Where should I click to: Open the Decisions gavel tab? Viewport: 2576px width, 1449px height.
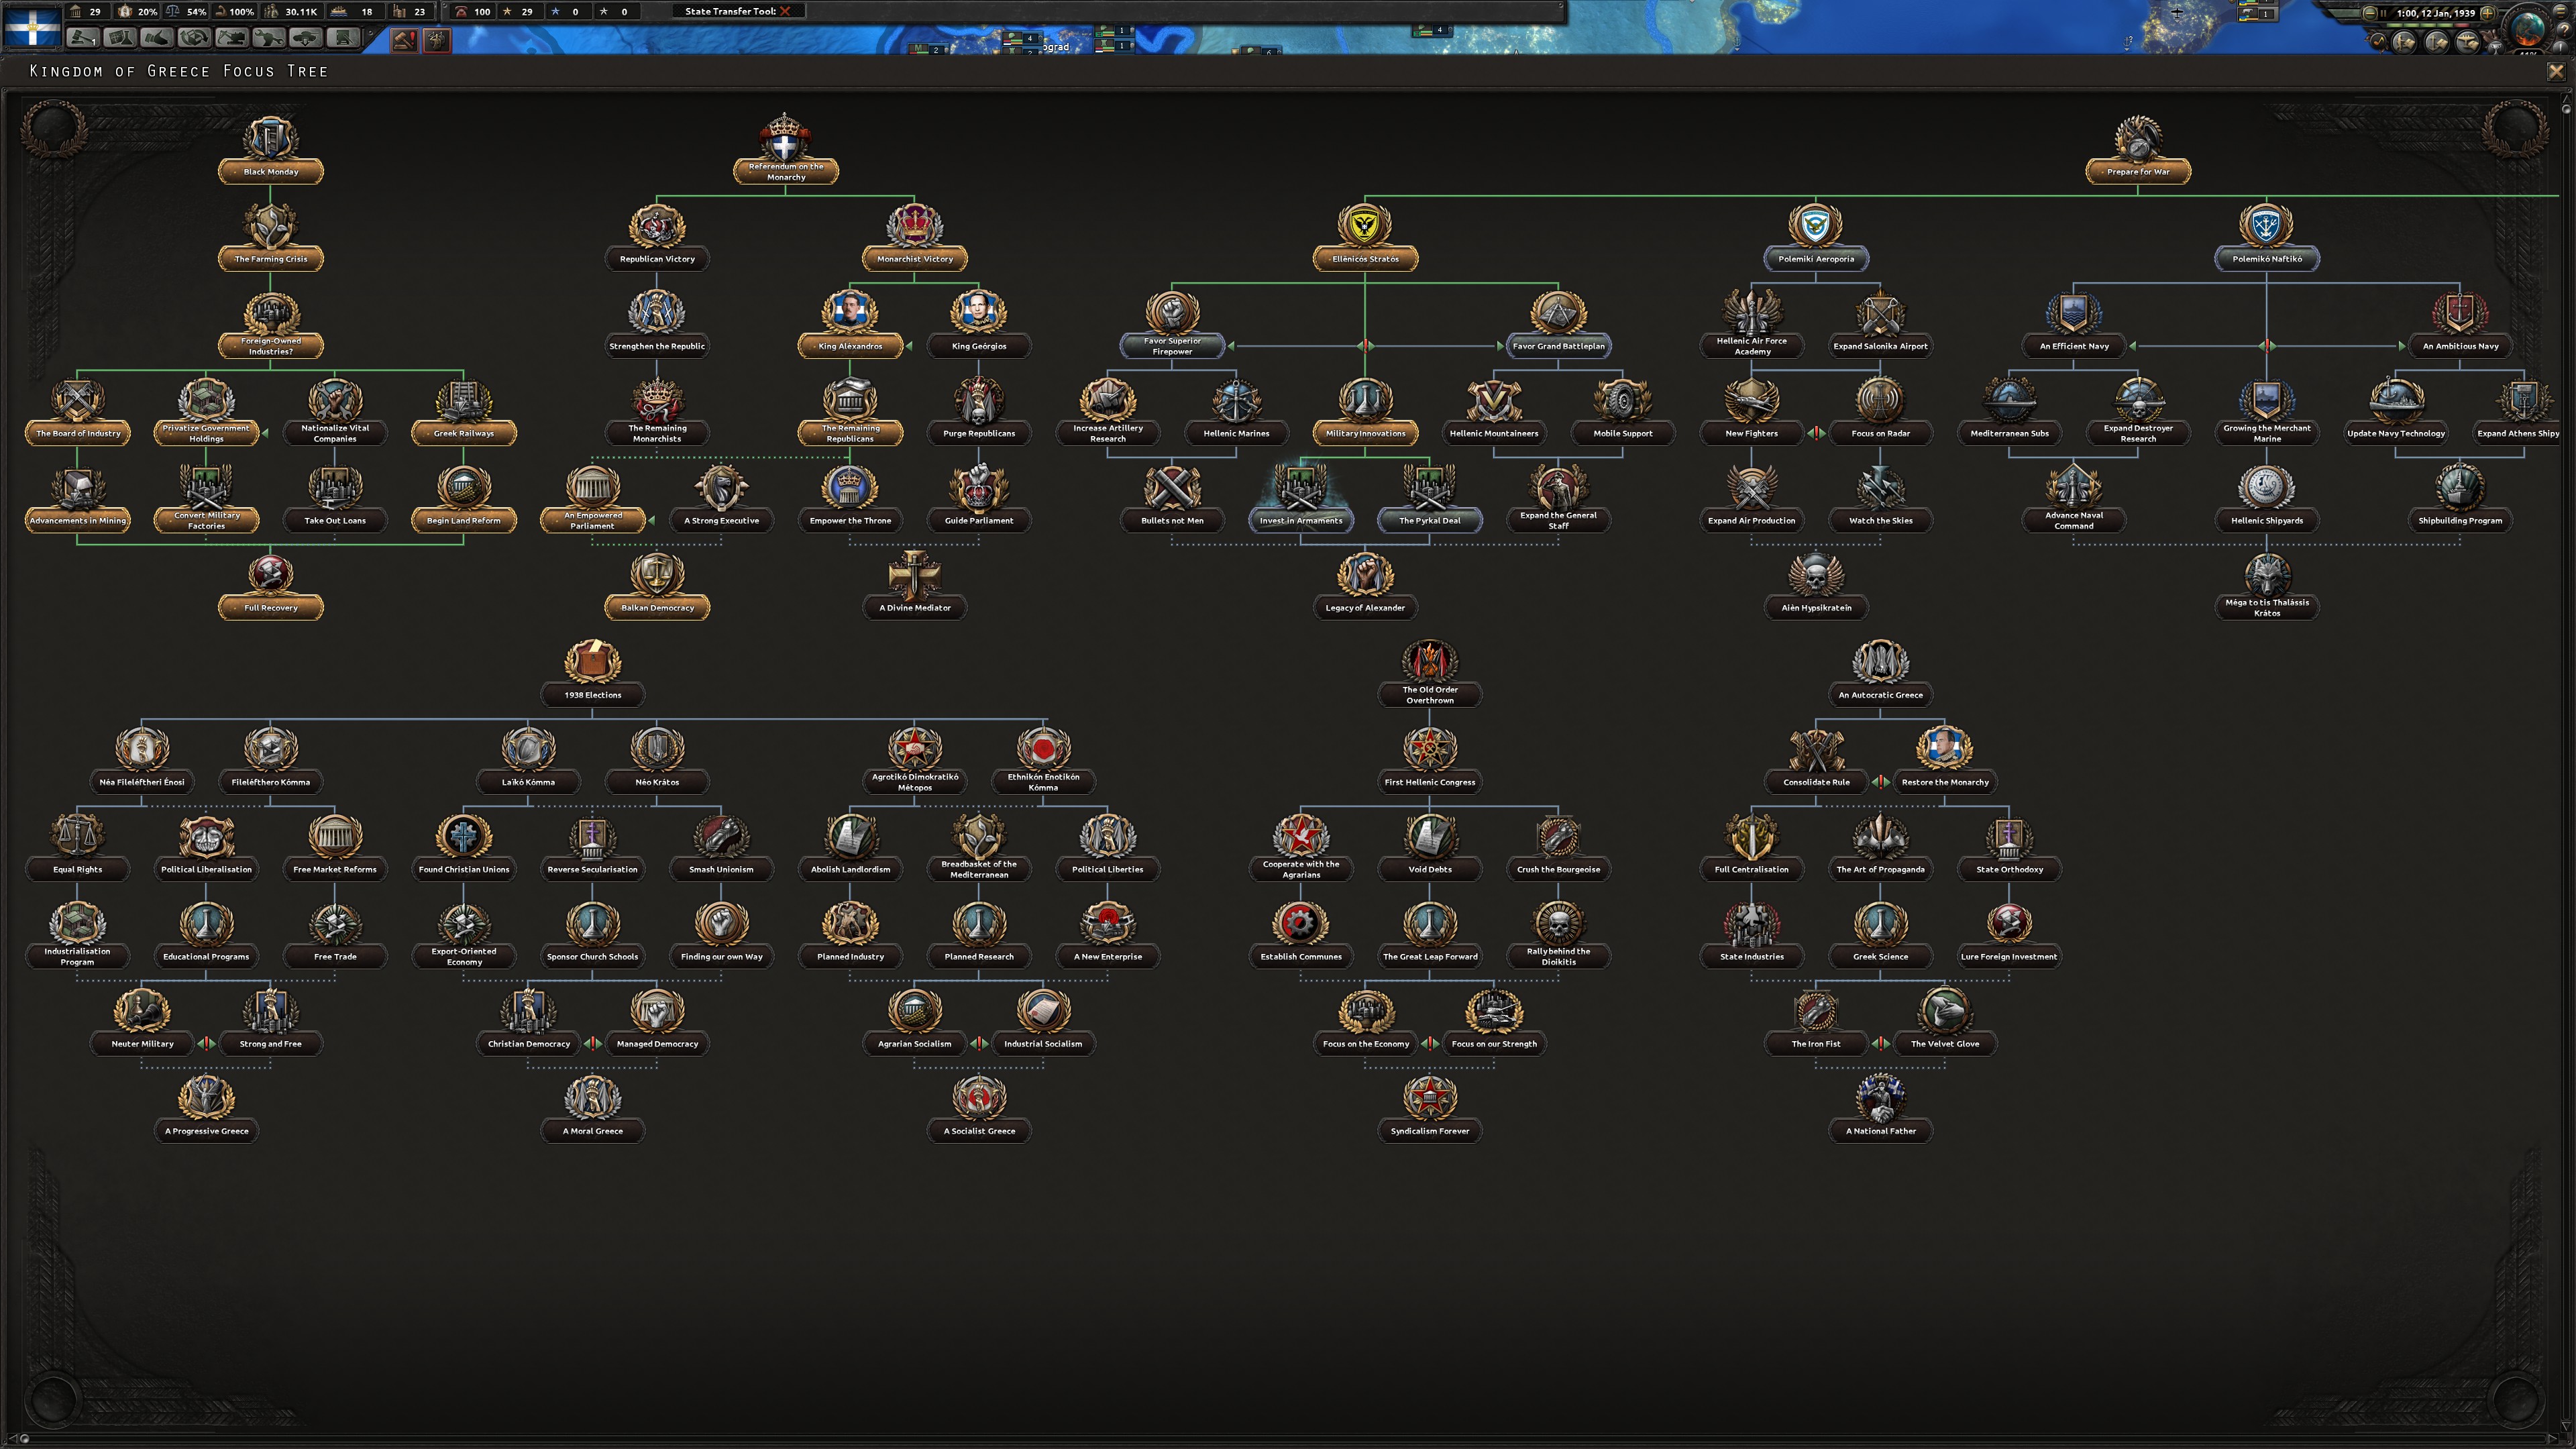(83, 37)
